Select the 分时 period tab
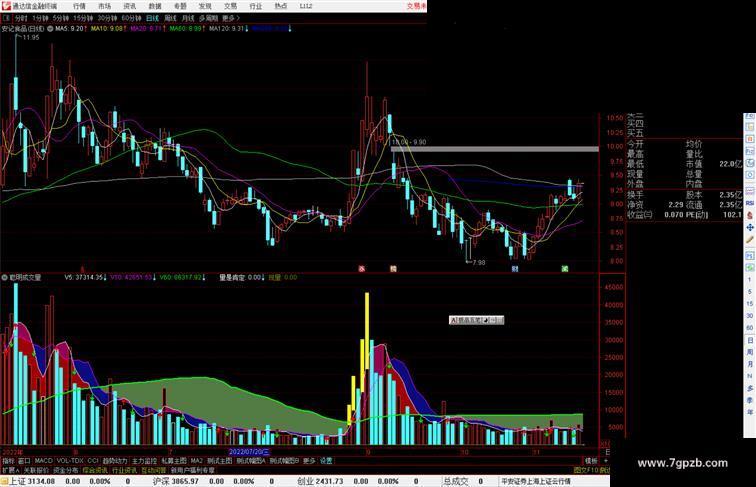 tap(21, 18)
